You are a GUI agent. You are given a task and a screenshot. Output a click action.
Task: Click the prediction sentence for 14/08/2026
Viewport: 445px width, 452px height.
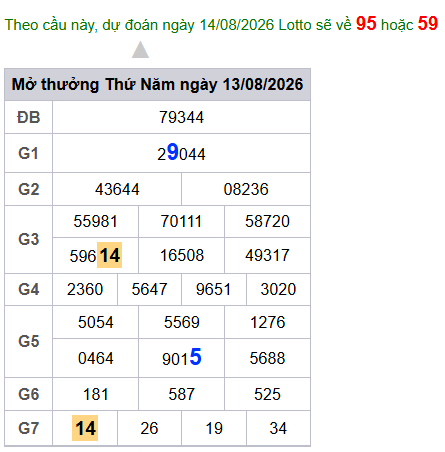(221, 24)
